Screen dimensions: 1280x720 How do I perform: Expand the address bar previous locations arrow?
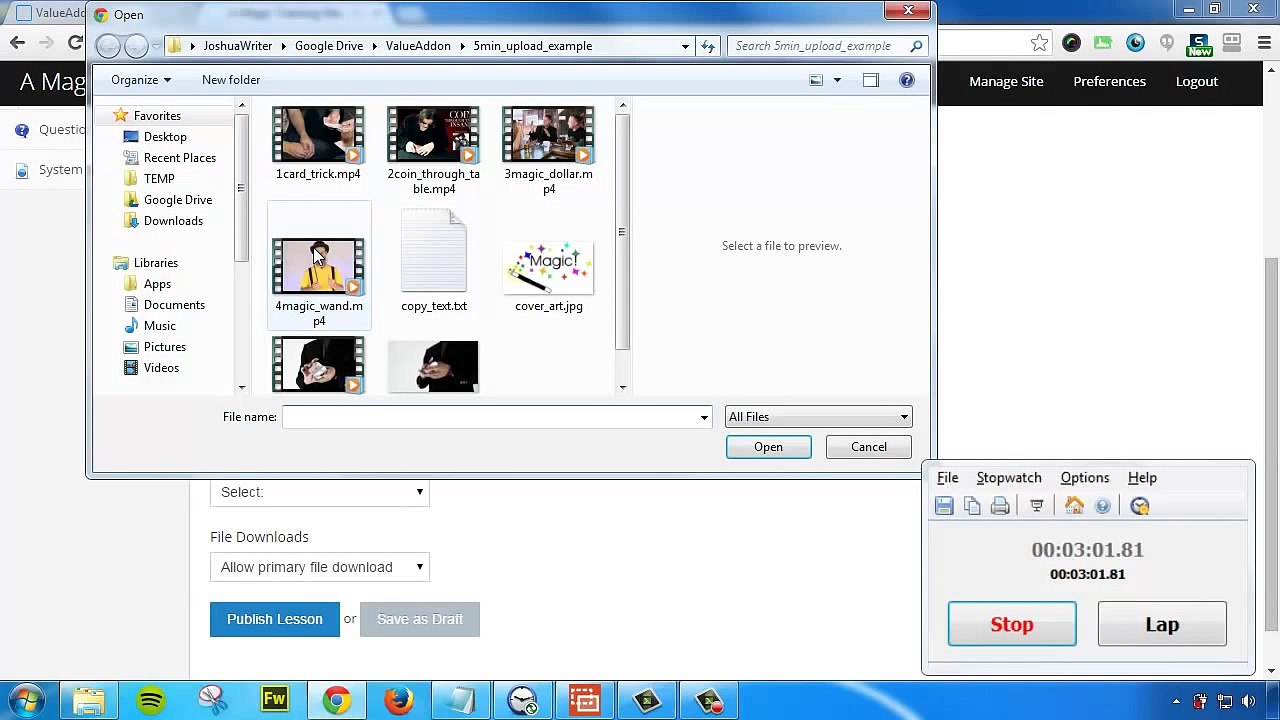click(x=685, y=46)
